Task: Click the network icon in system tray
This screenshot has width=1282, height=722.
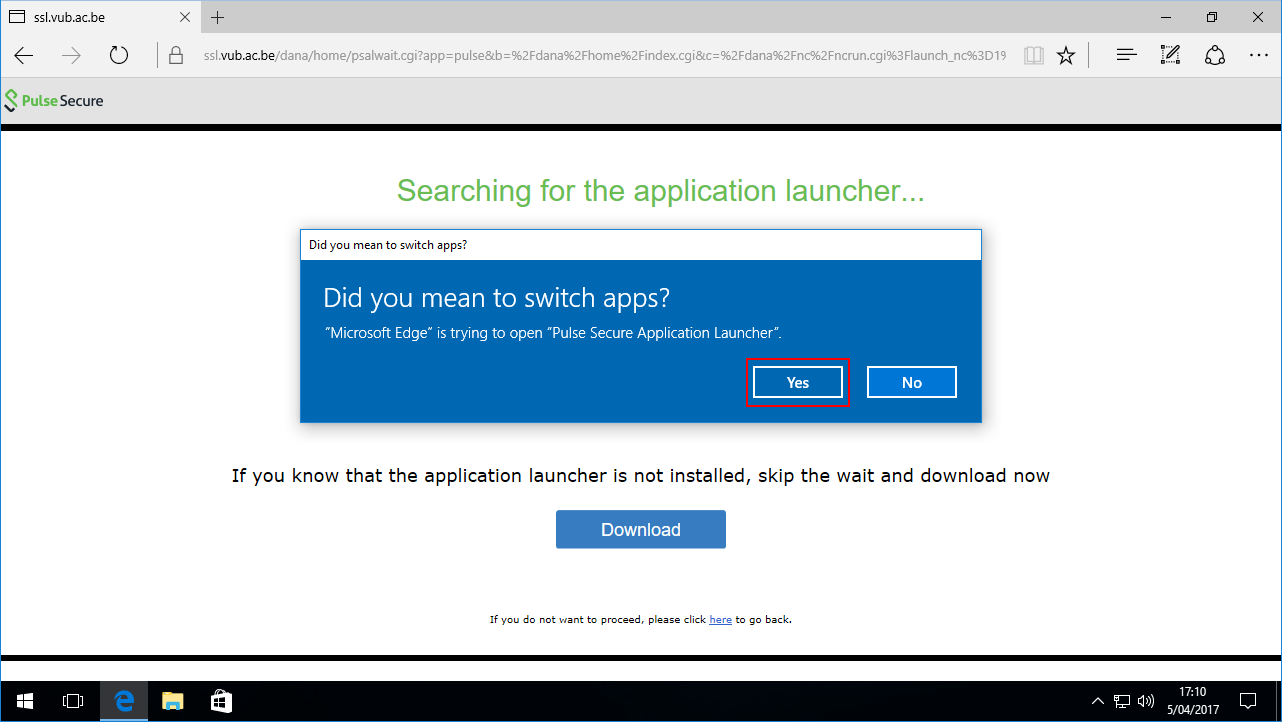Action: (1122, 701)
